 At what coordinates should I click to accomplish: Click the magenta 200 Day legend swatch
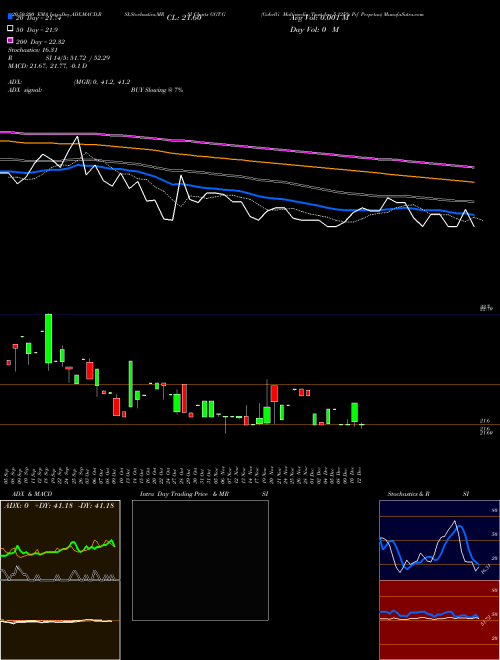tap(10, 40)
